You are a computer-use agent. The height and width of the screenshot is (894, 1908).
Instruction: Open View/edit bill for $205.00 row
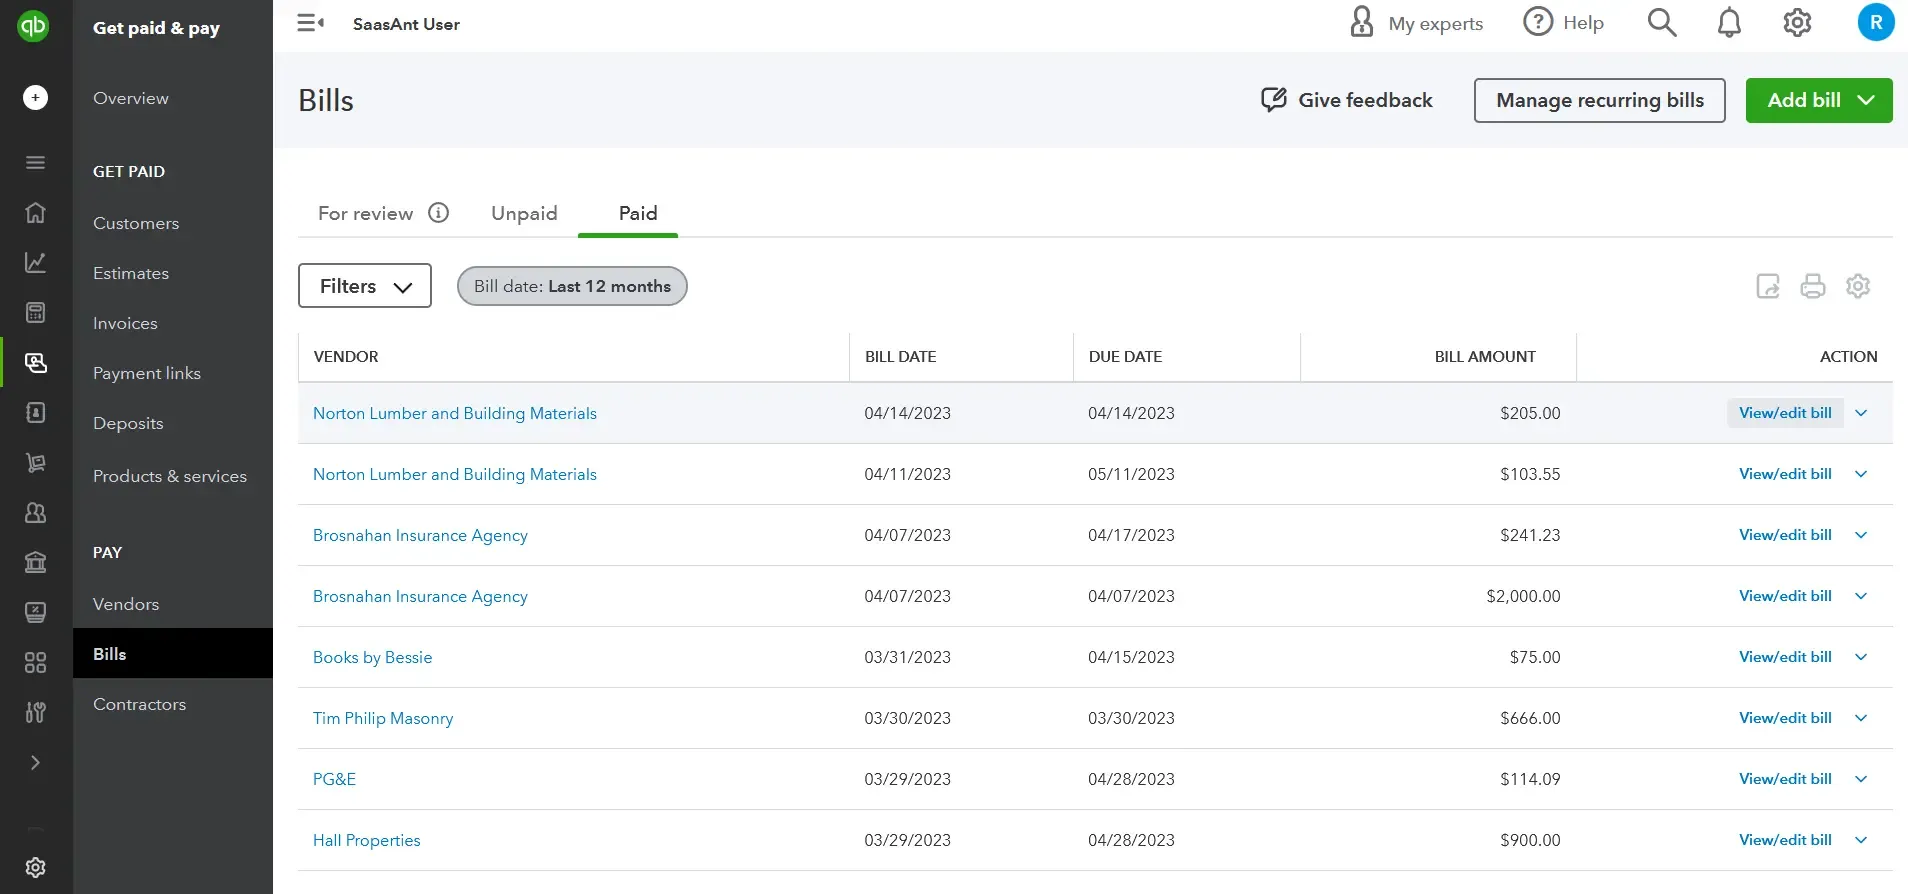[1785, 413]
